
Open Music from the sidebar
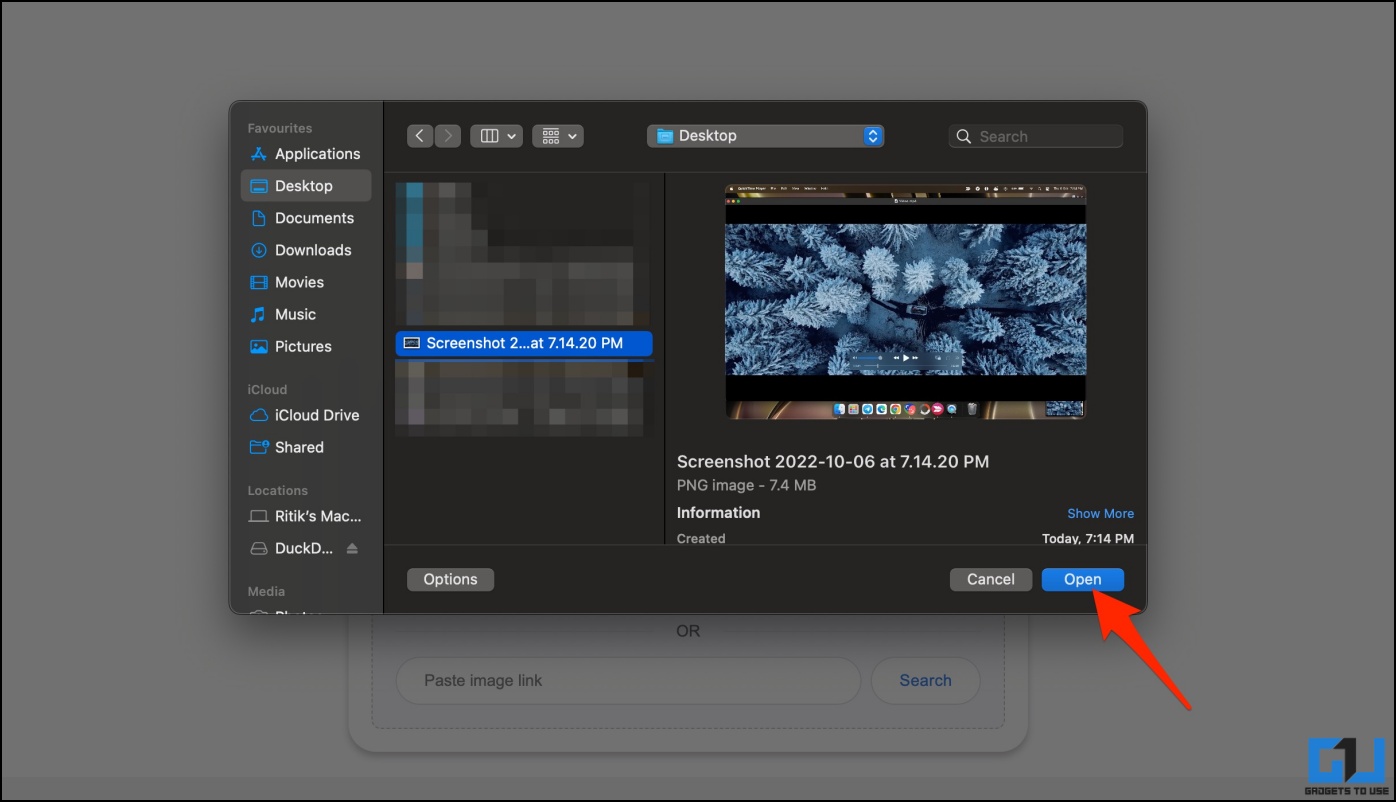click(x=306, y=314)
